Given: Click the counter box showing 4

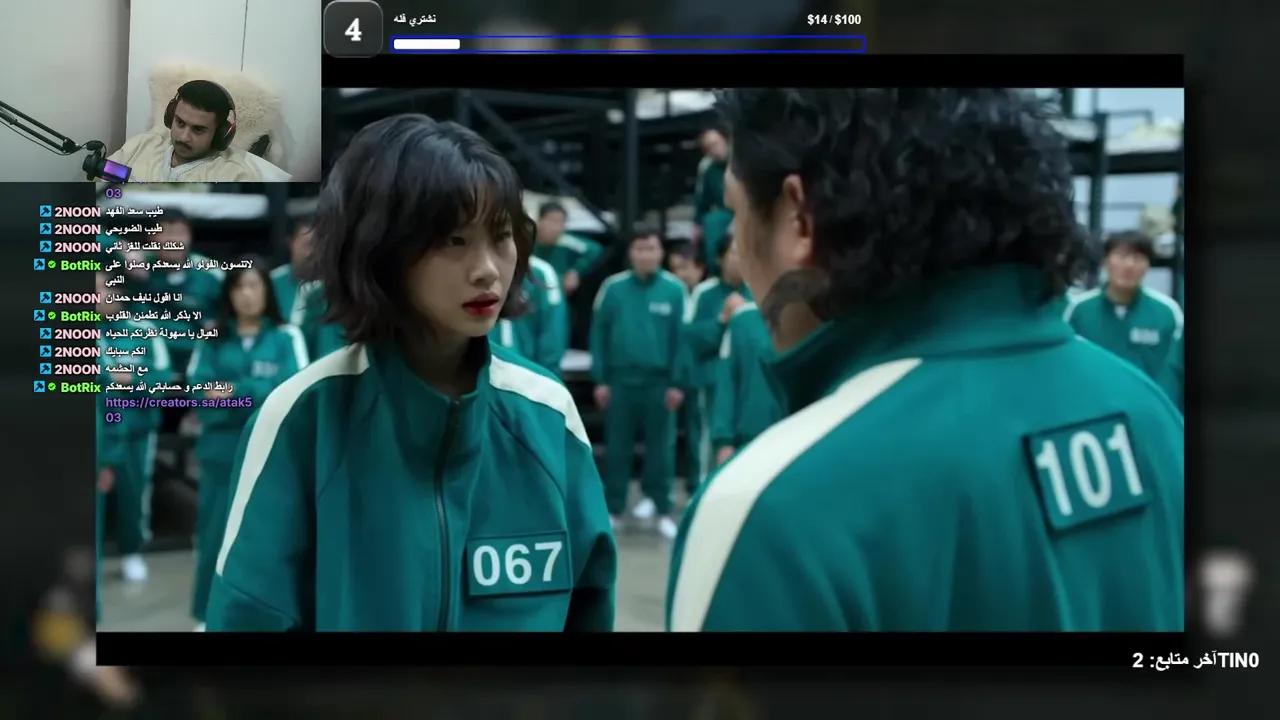Looking at the screenshot, I should pos(353,29).
